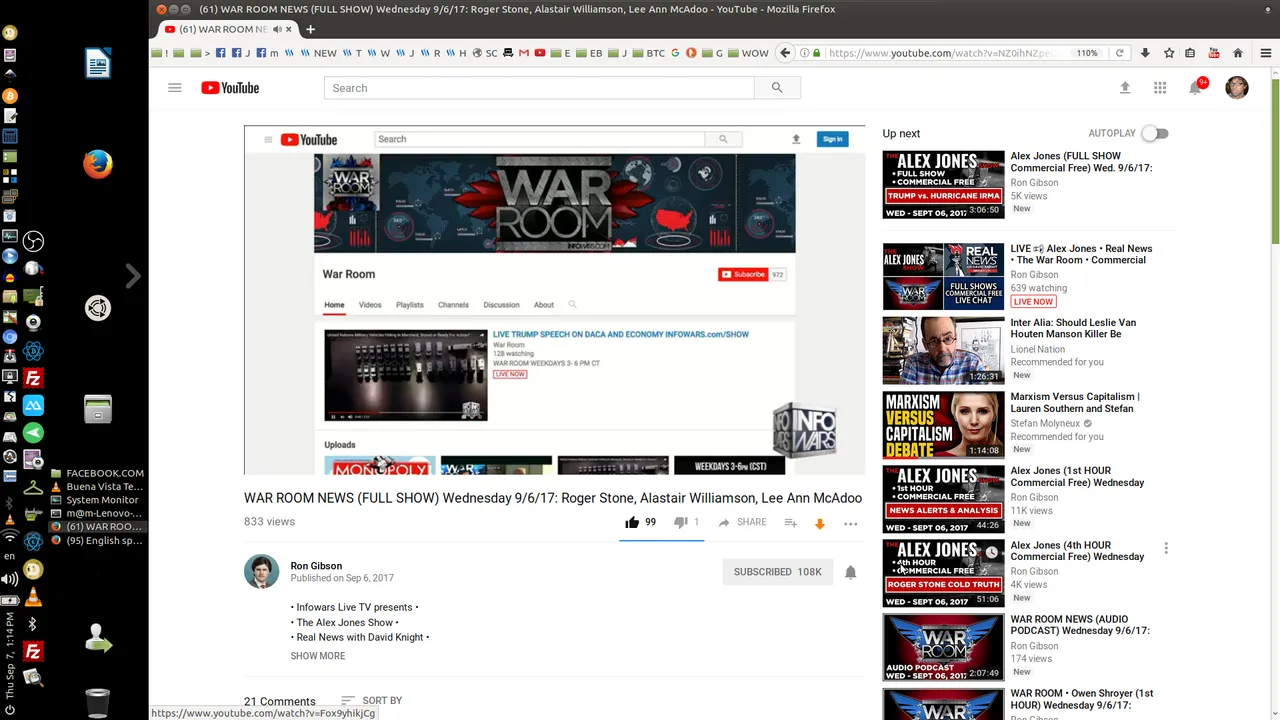Expand description with Show More

(x=318, y=656)
